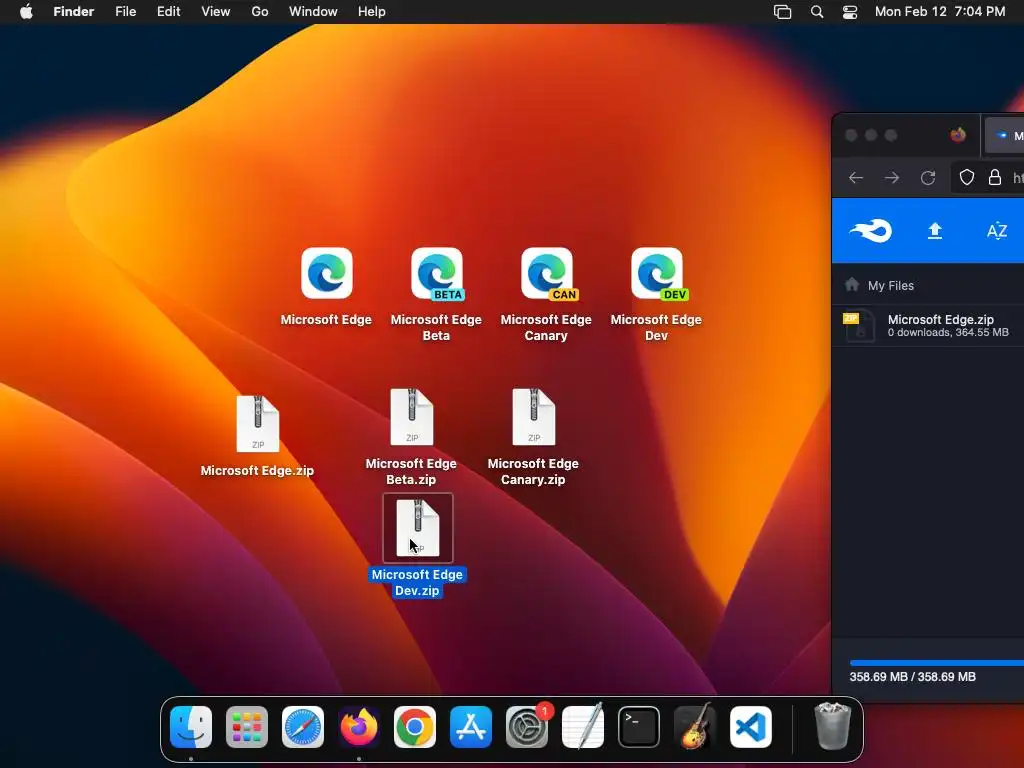Open Finder from the Dock
The image size is (1024, 768).
(191, 727)
